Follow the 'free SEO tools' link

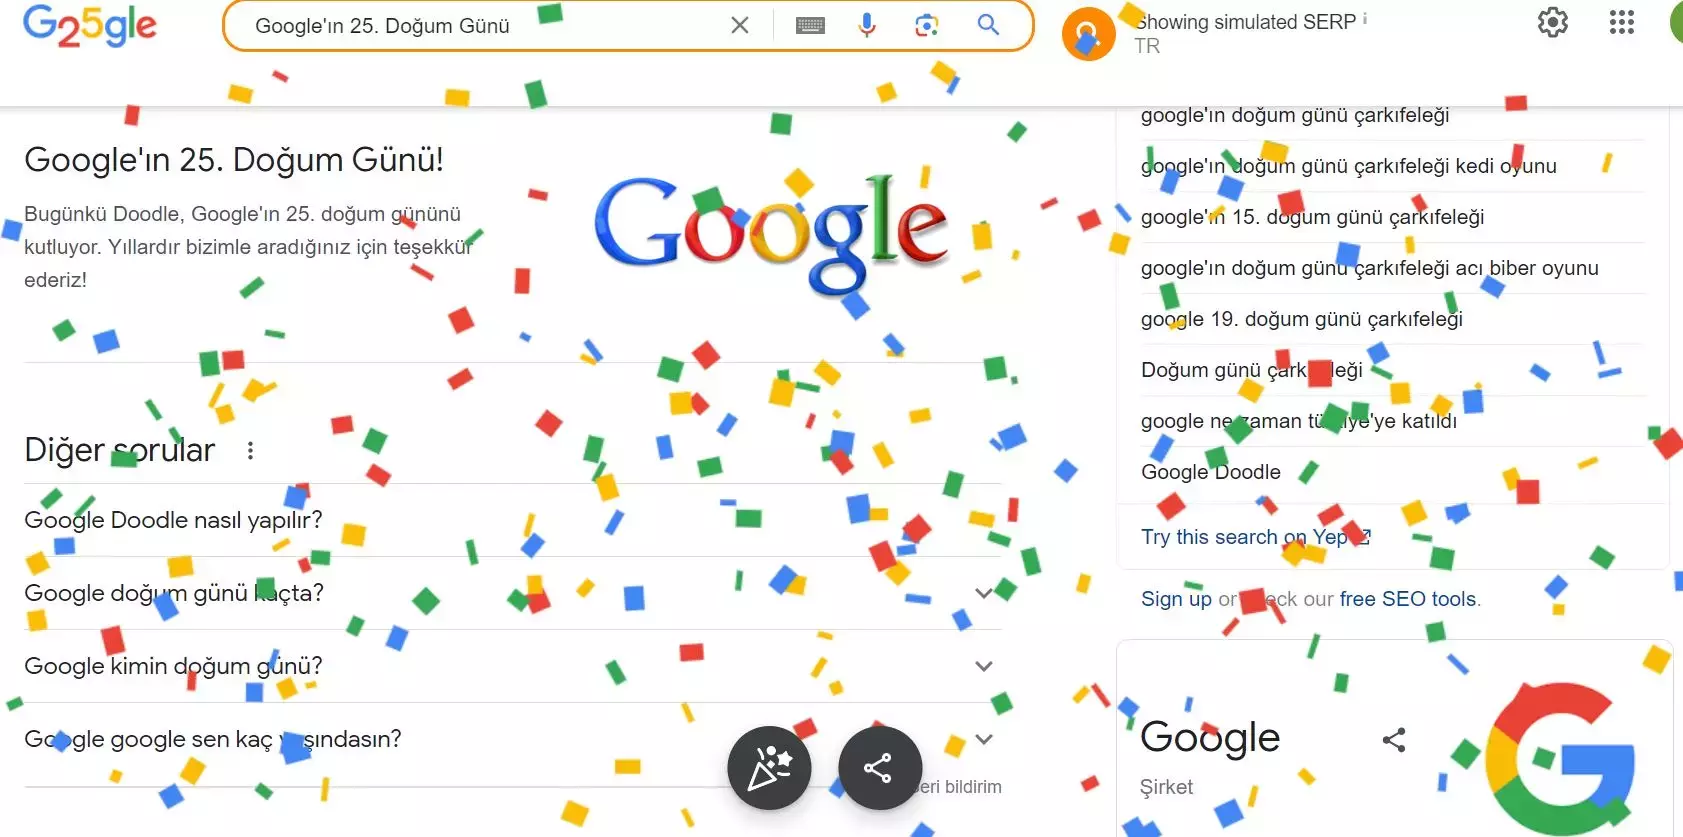[x=1408, y=599]
